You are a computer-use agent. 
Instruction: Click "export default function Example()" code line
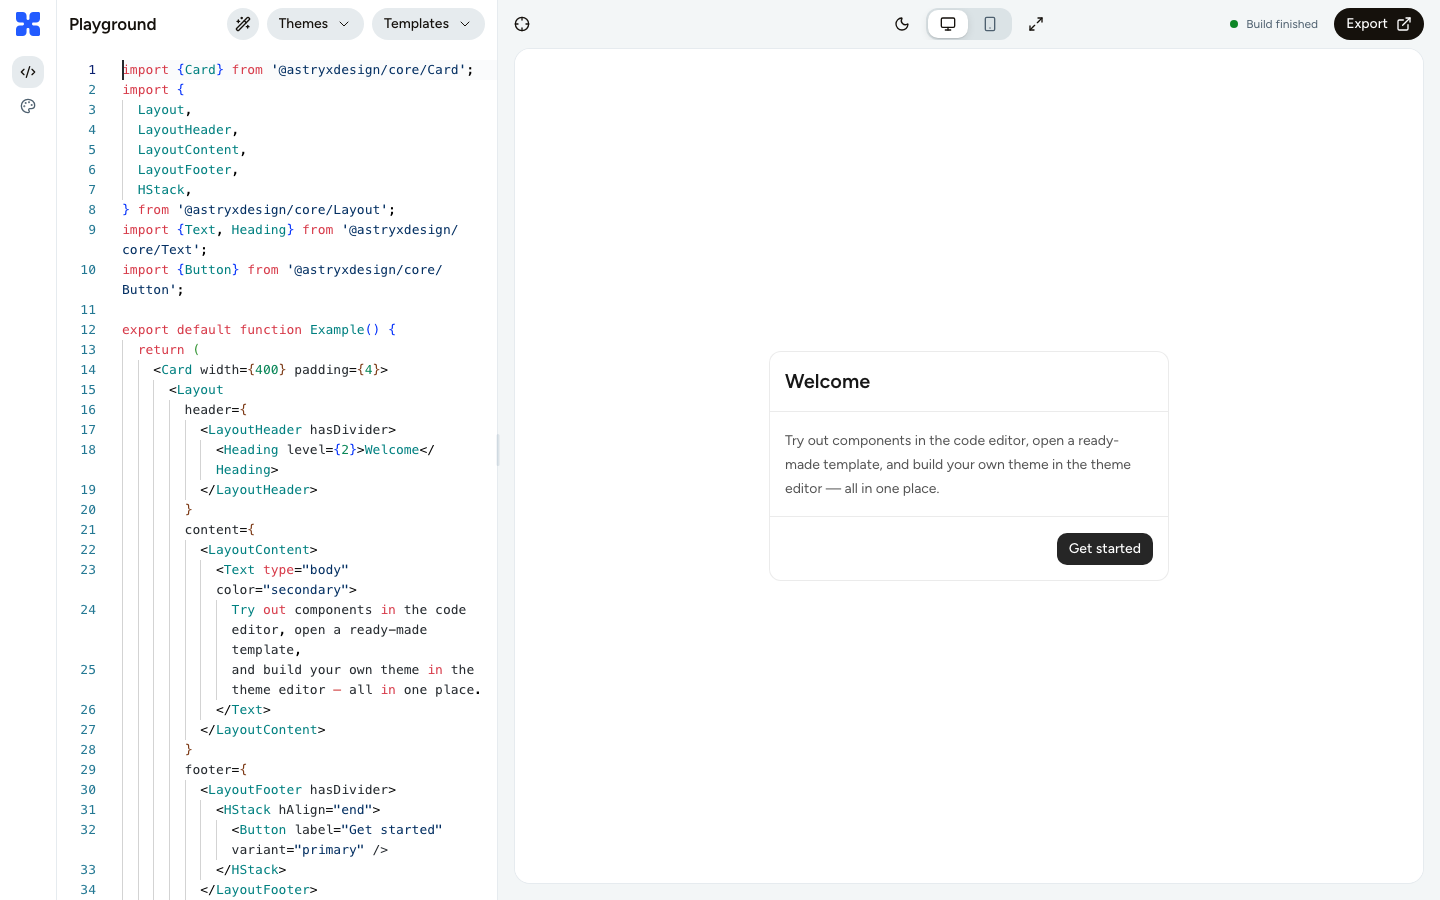[259, 330]
